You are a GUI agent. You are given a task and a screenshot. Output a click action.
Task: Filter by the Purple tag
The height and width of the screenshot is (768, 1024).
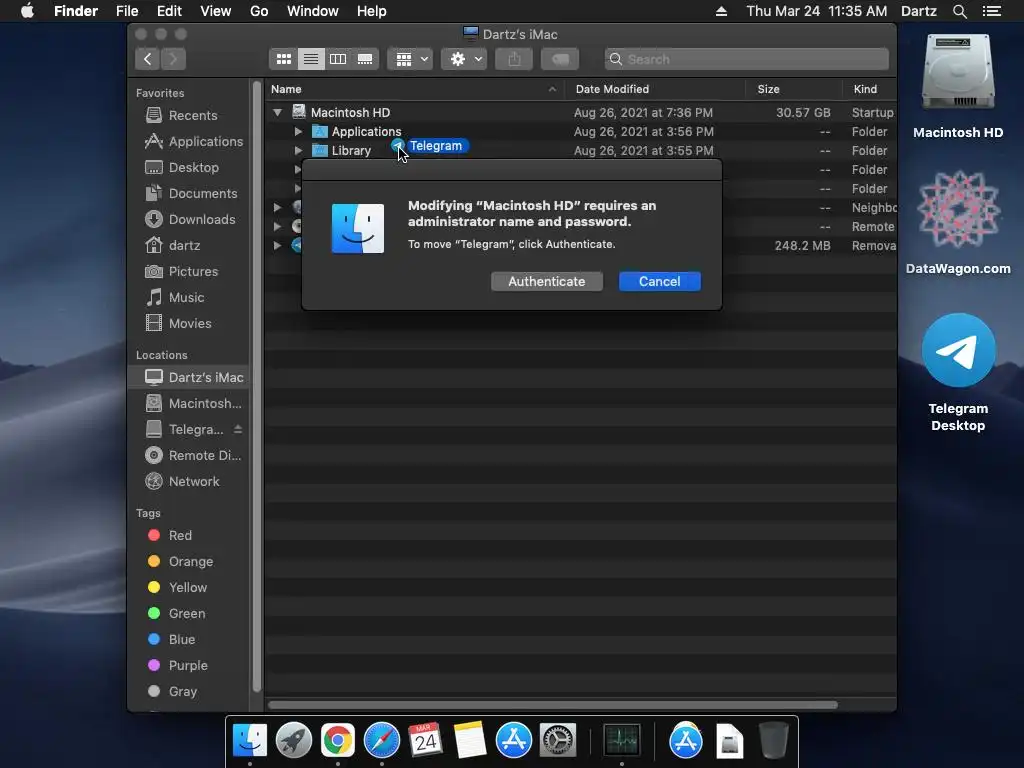click(x=178, y=665)
